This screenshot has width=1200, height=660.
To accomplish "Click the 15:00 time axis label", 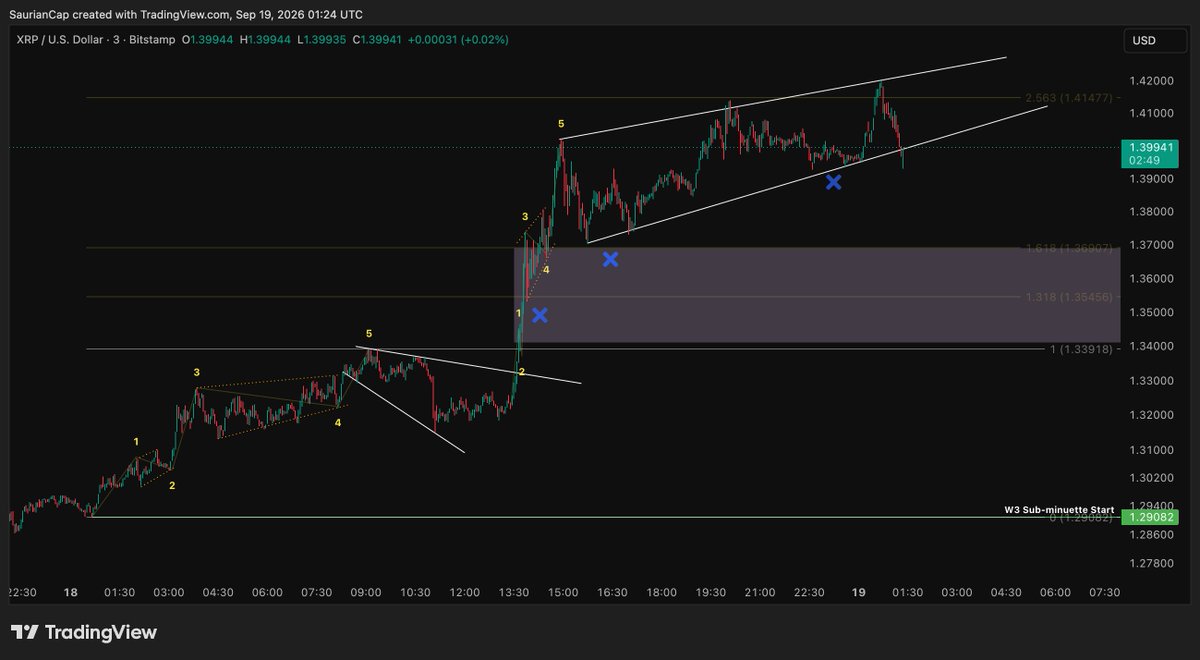I will (x=563, y=593).
